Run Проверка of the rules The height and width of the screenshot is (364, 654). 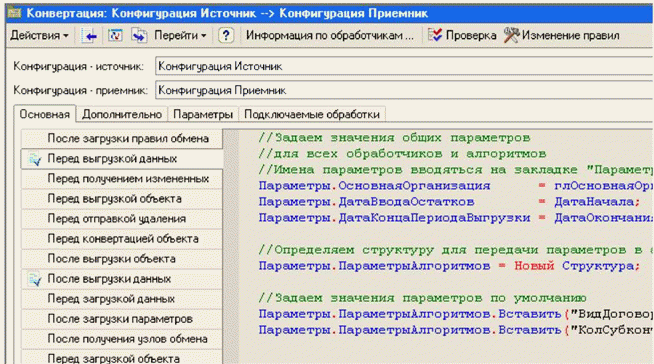(x=462, y=36)
